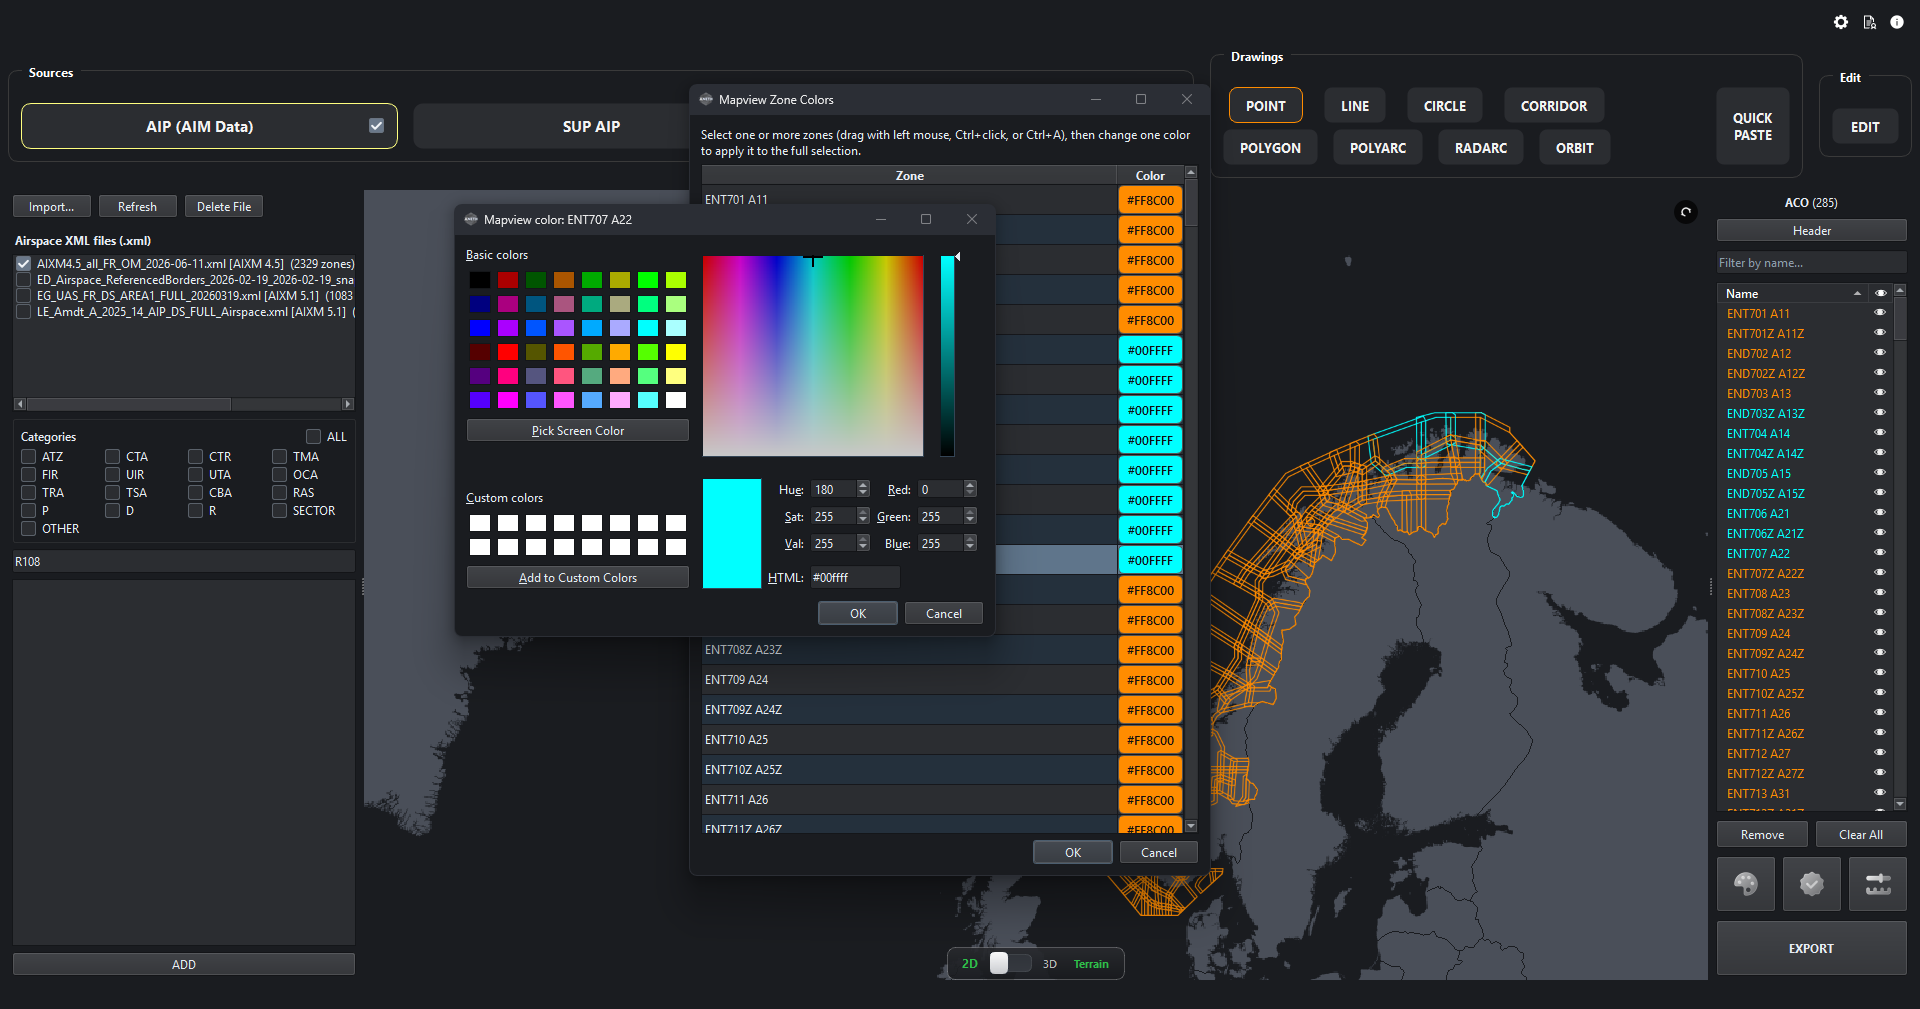Click the map refresh spinner icon

click(1686, 212)
